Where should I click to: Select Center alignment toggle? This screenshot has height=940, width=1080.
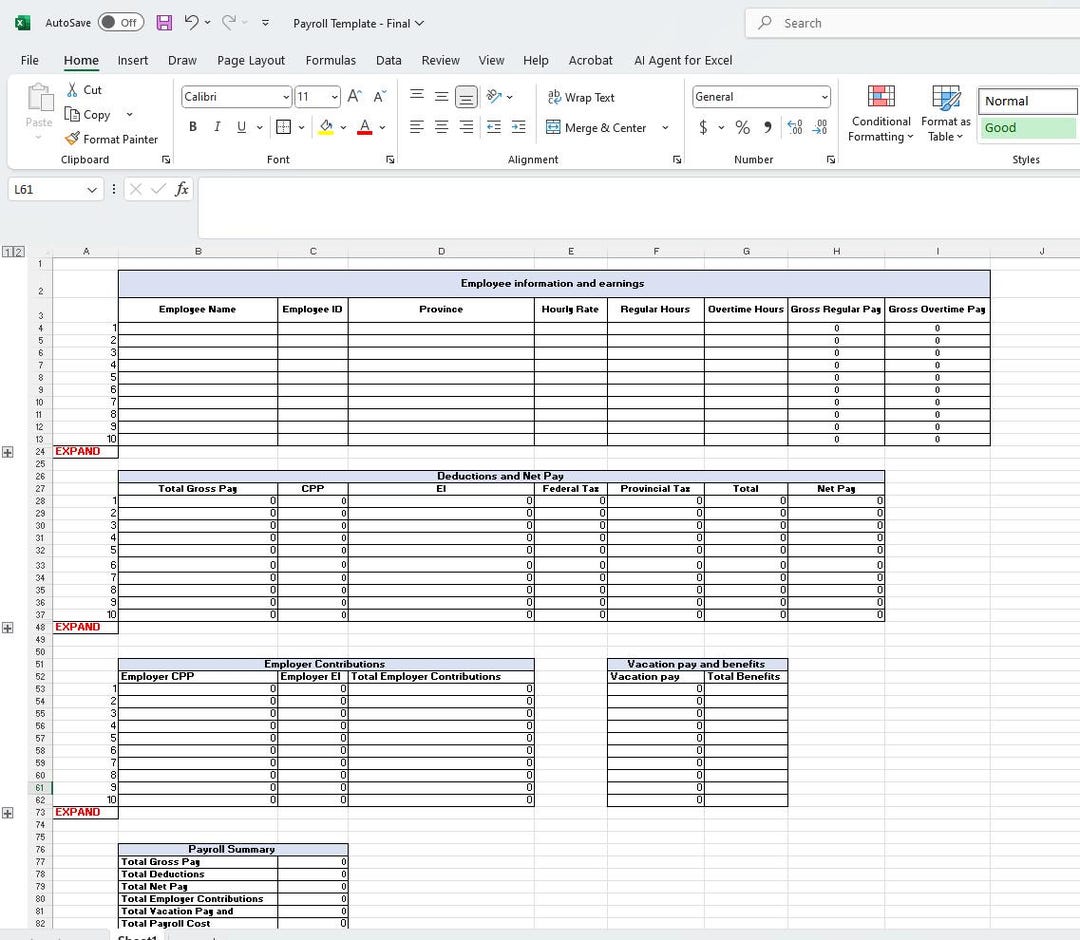441,127
